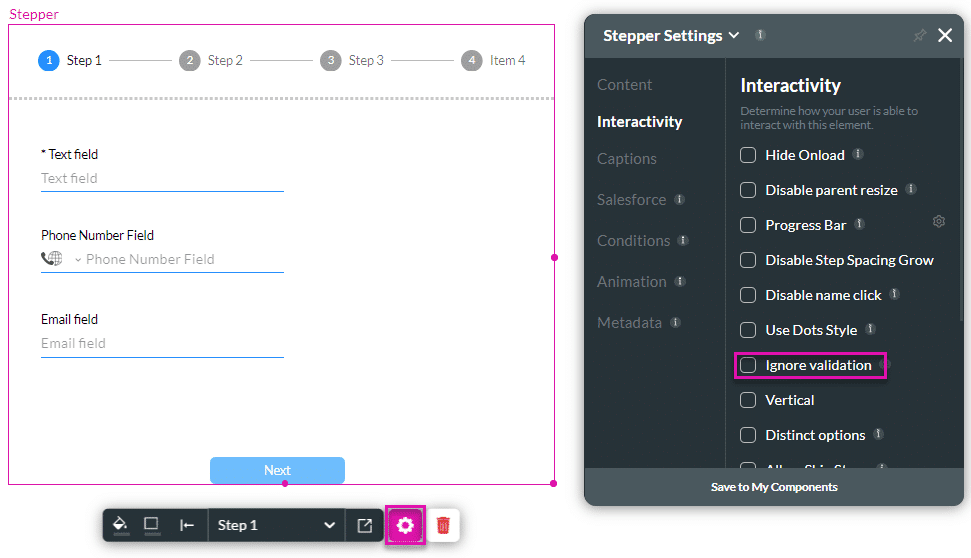Open the Metadata tab
The width and height of the screenshot is (971, 558).
(629, 323)
